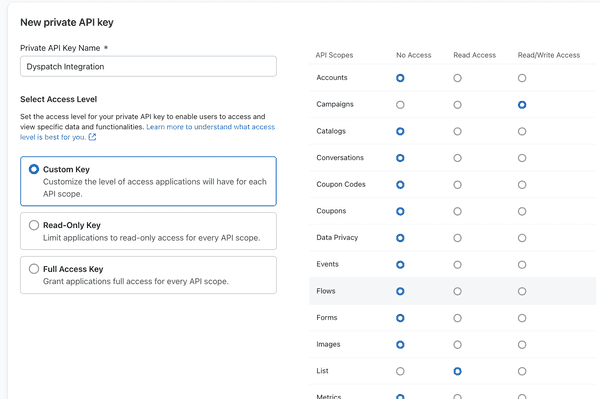Click the 'Campaigns' scope label

pyautogui.click(x=335, y=104)
